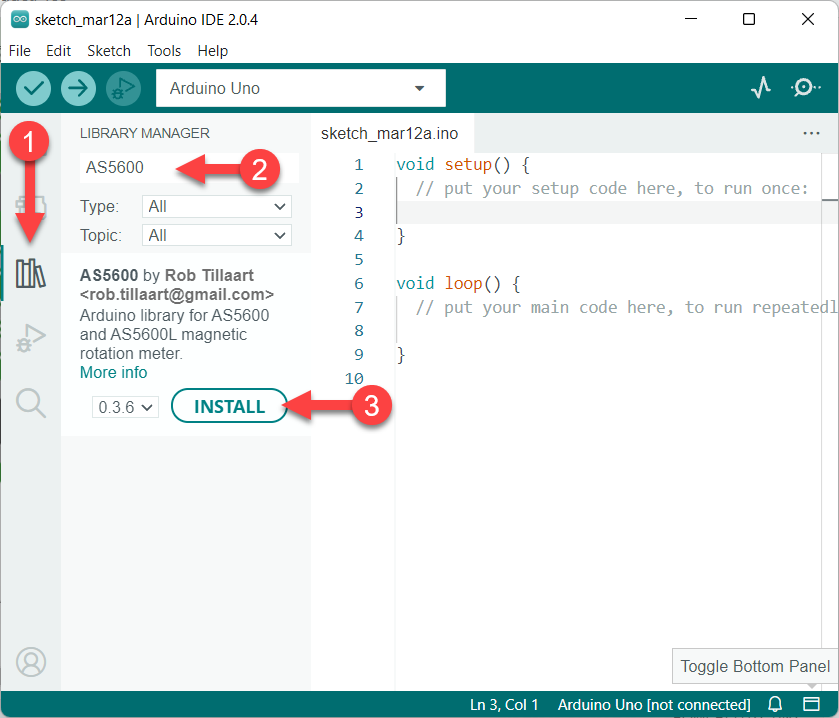Open the Edit menu
The image size is (839, 718).
[58, 51]
